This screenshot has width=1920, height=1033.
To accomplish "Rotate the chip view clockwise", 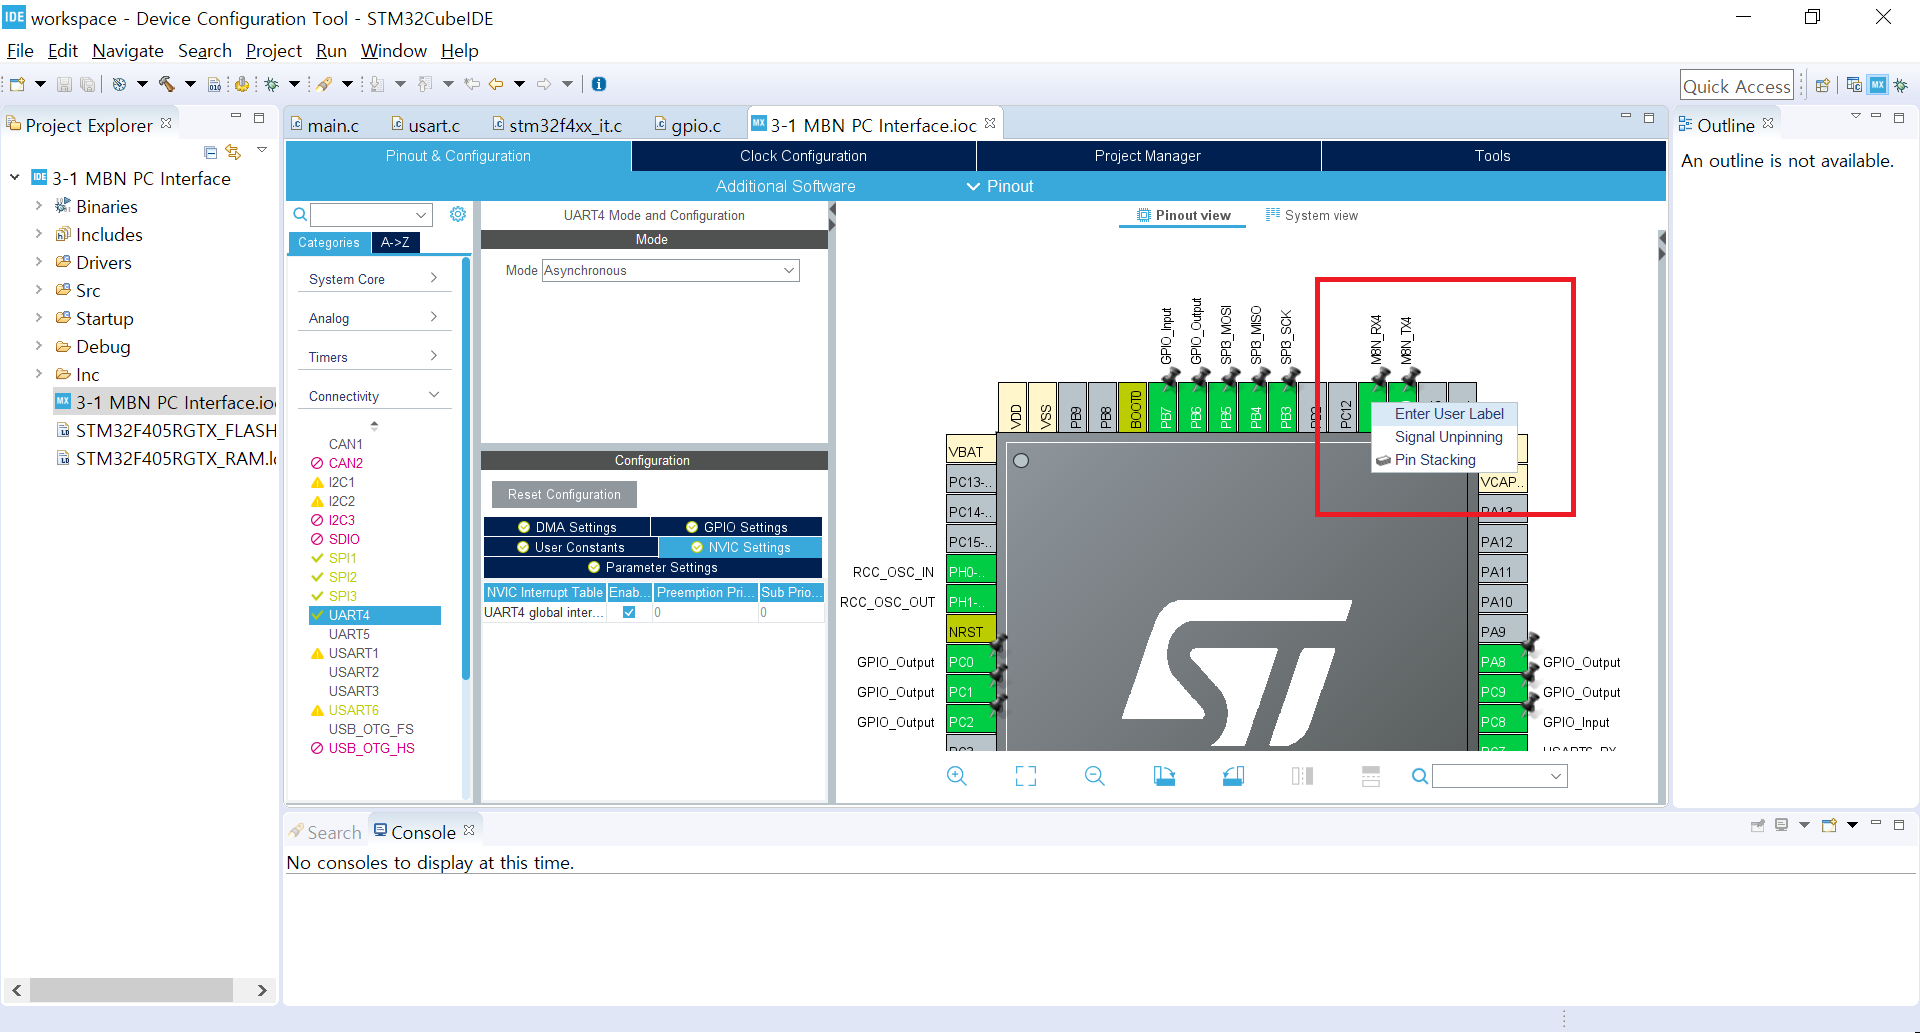I will [1164, 776].
